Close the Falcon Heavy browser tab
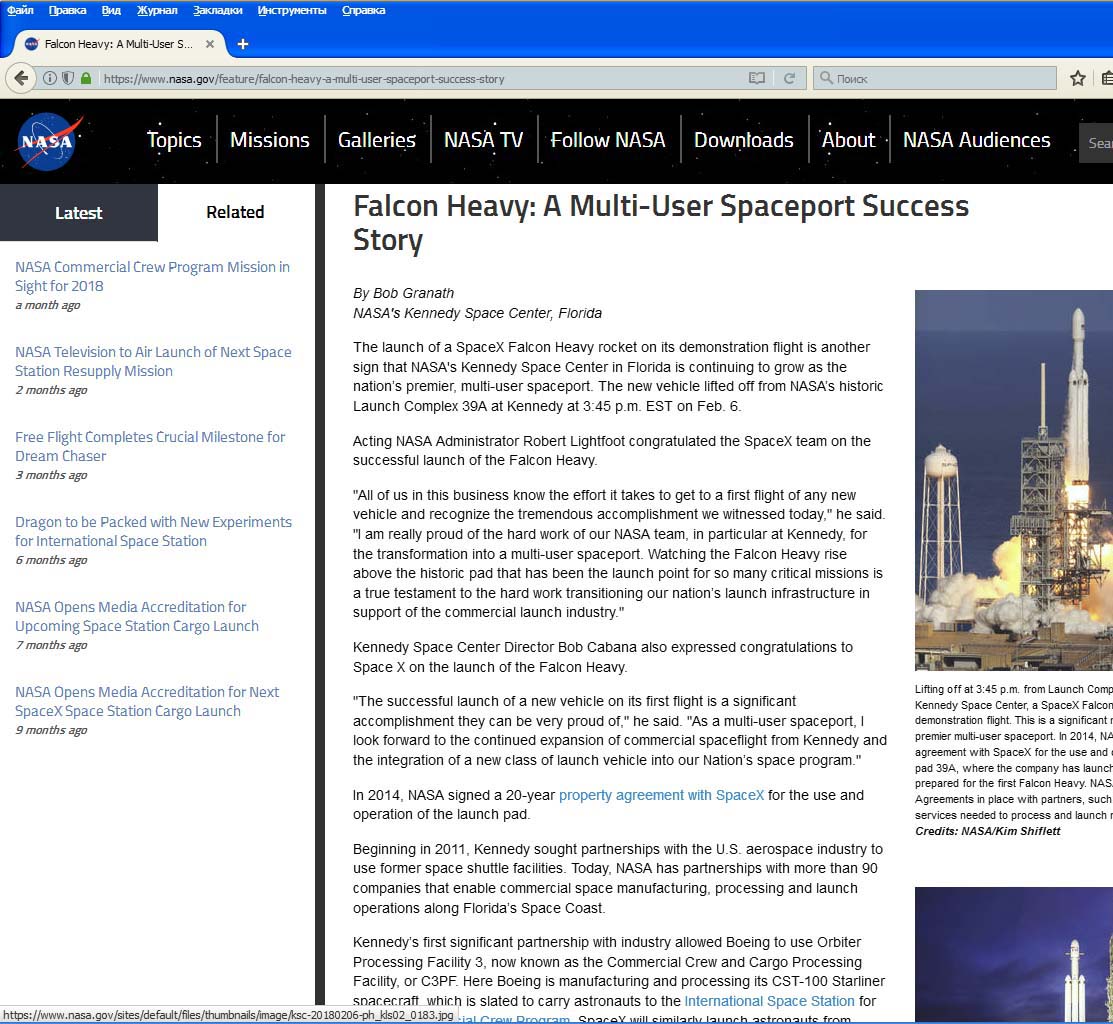 click(x=209, y=44)
